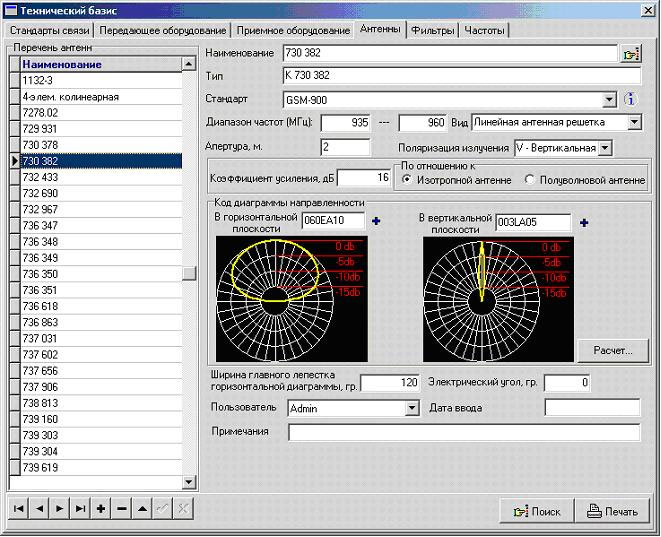Switch to Стандарты связи tab
This screenshot has height=537, width=661.
50,31
